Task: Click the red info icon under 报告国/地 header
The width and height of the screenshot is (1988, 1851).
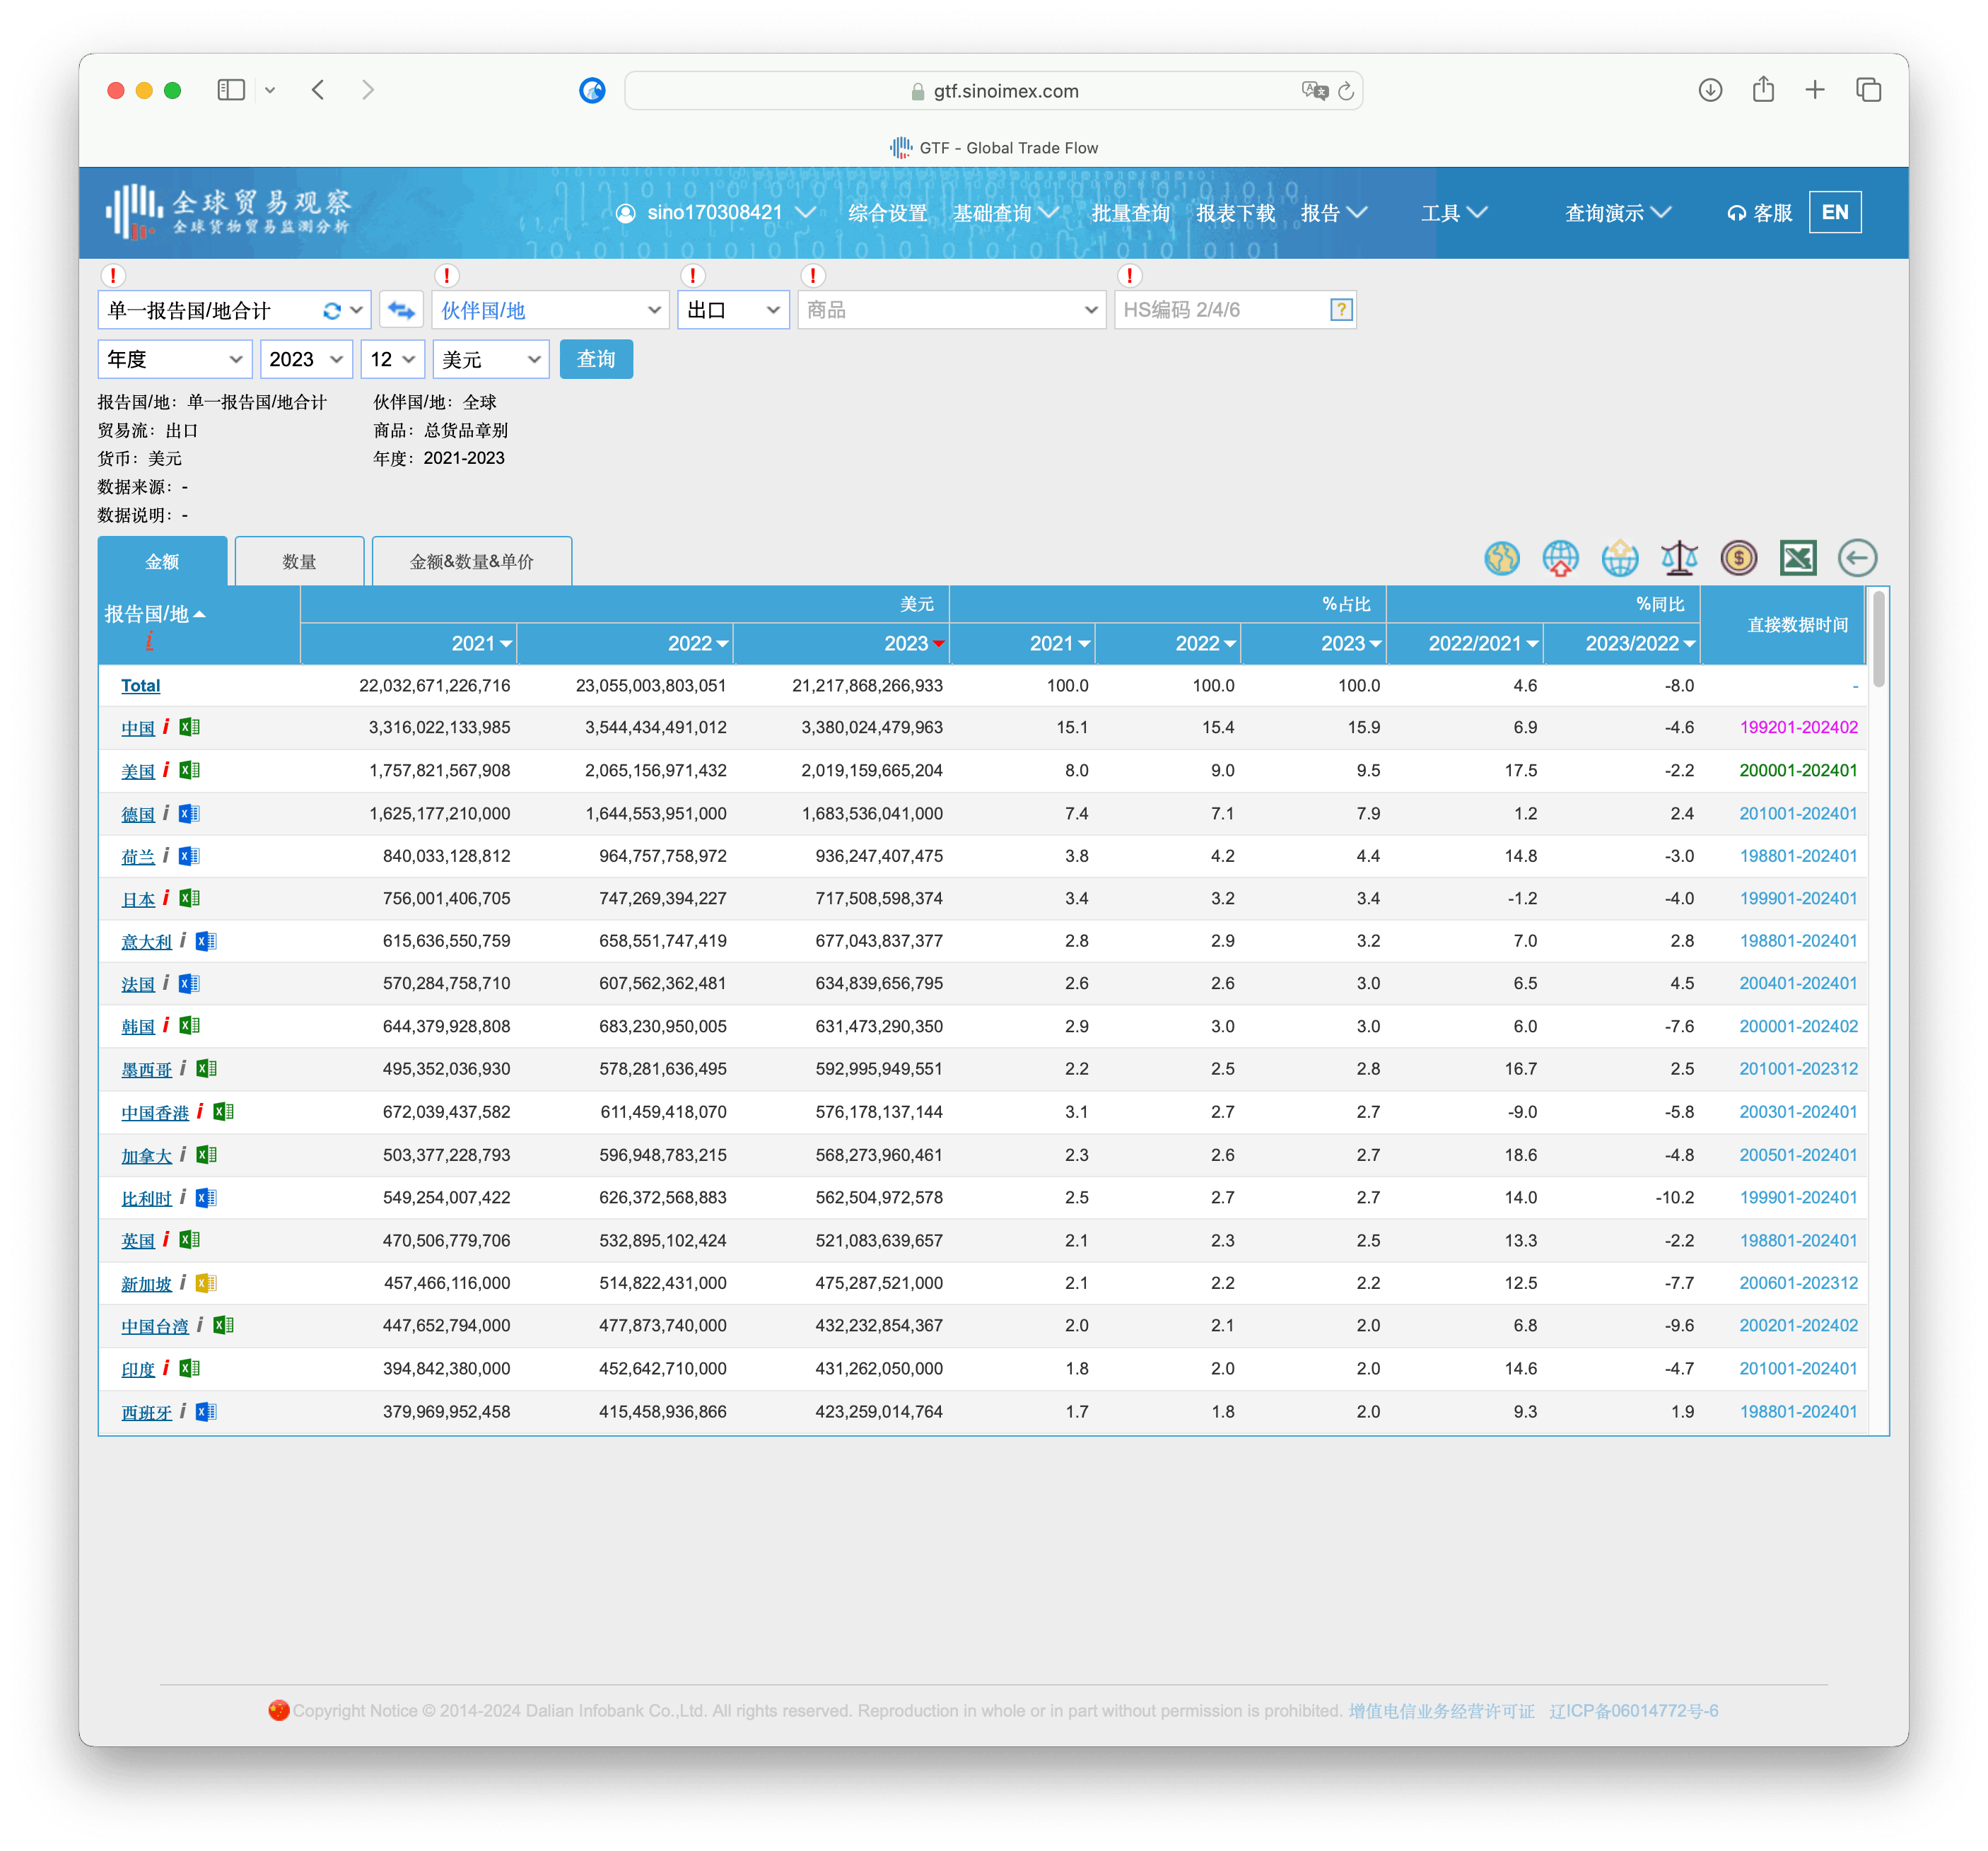Action: 149,641
